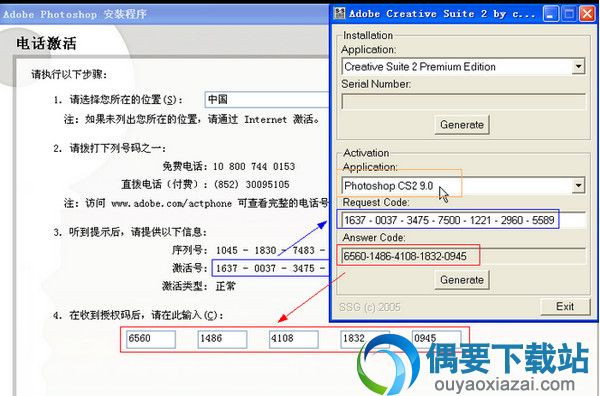Image resolution: width=600 pixels, height=396 pixels.
Task: Select the Photoshop CS2 9.0 combo box
Action: pos(463,186)
